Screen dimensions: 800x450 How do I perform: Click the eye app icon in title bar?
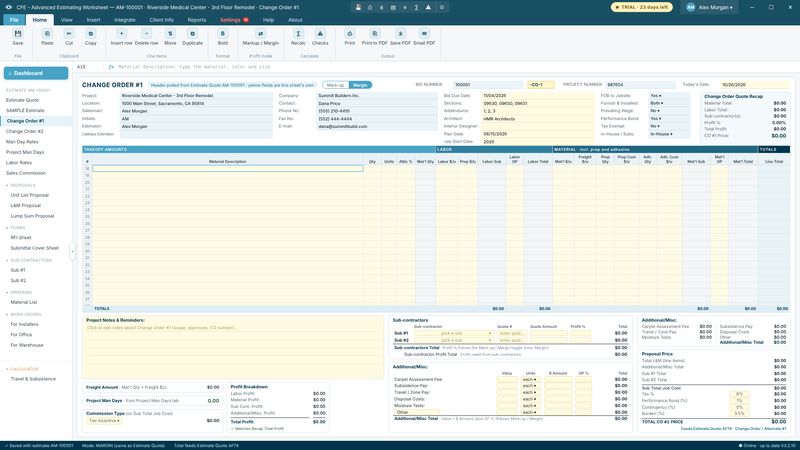pyautogui.click(x=9, y=8)
